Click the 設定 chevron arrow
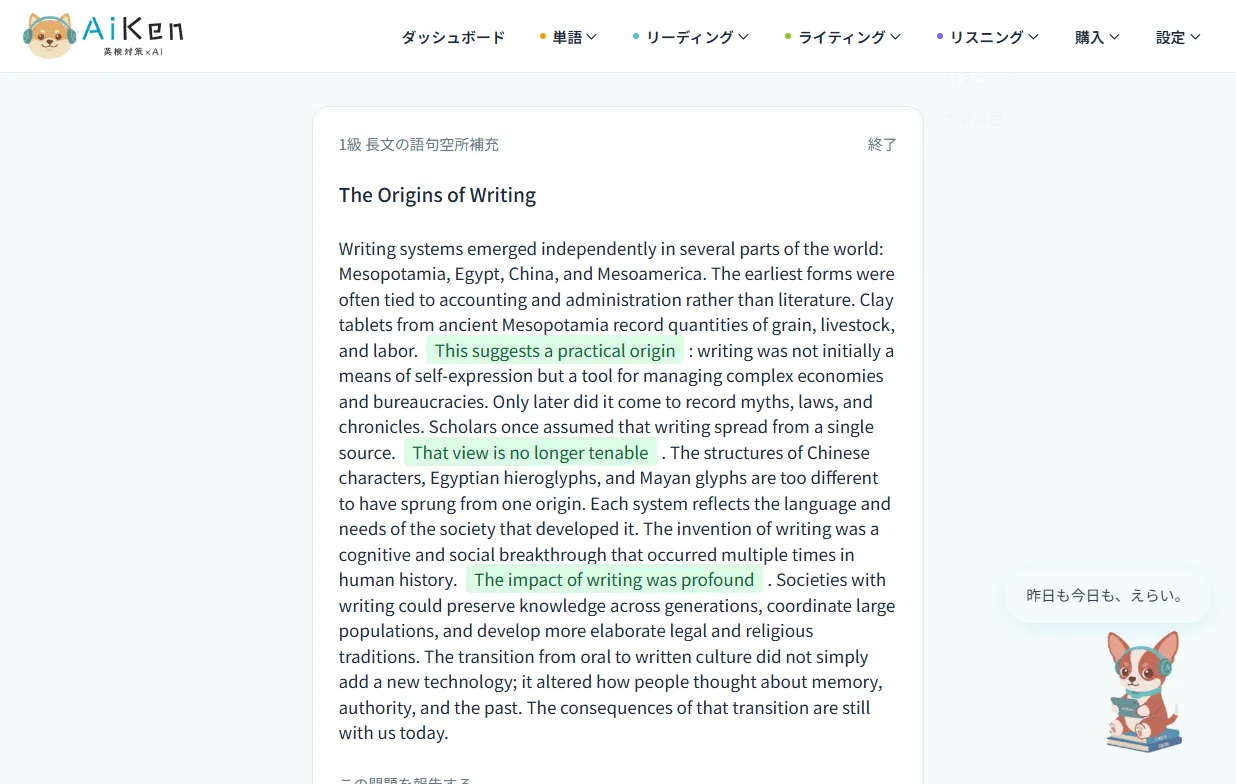This screenshot has height=784, width=1236. pos(1195,37)
